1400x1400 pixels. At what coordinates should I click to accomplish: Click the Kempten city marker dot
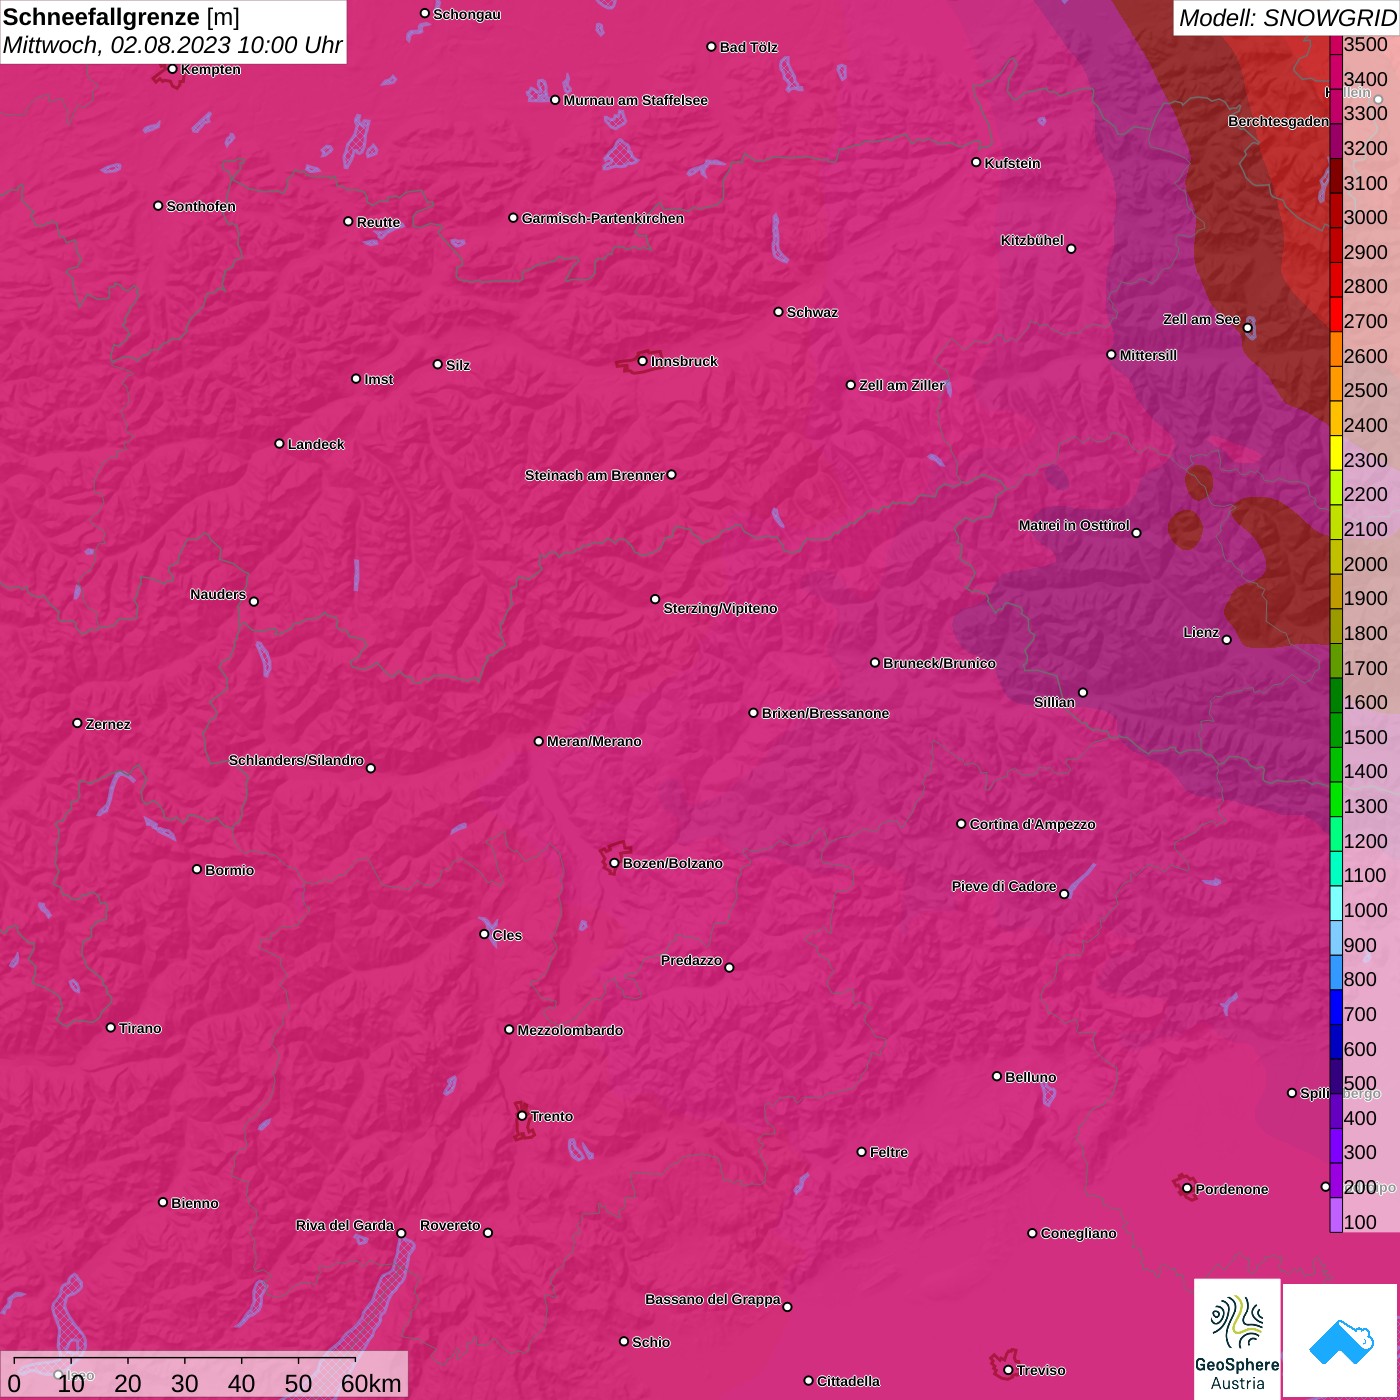click(x=172, y=69)
